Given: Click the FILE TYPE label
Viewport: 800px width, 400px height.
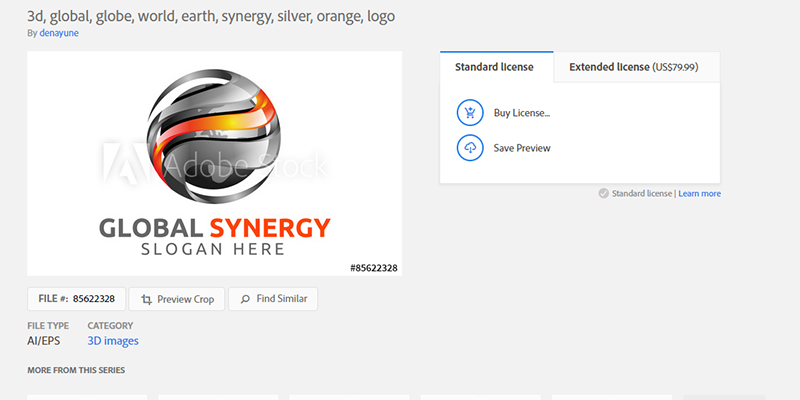Looking at the screenshot, I should click(48, 326).
